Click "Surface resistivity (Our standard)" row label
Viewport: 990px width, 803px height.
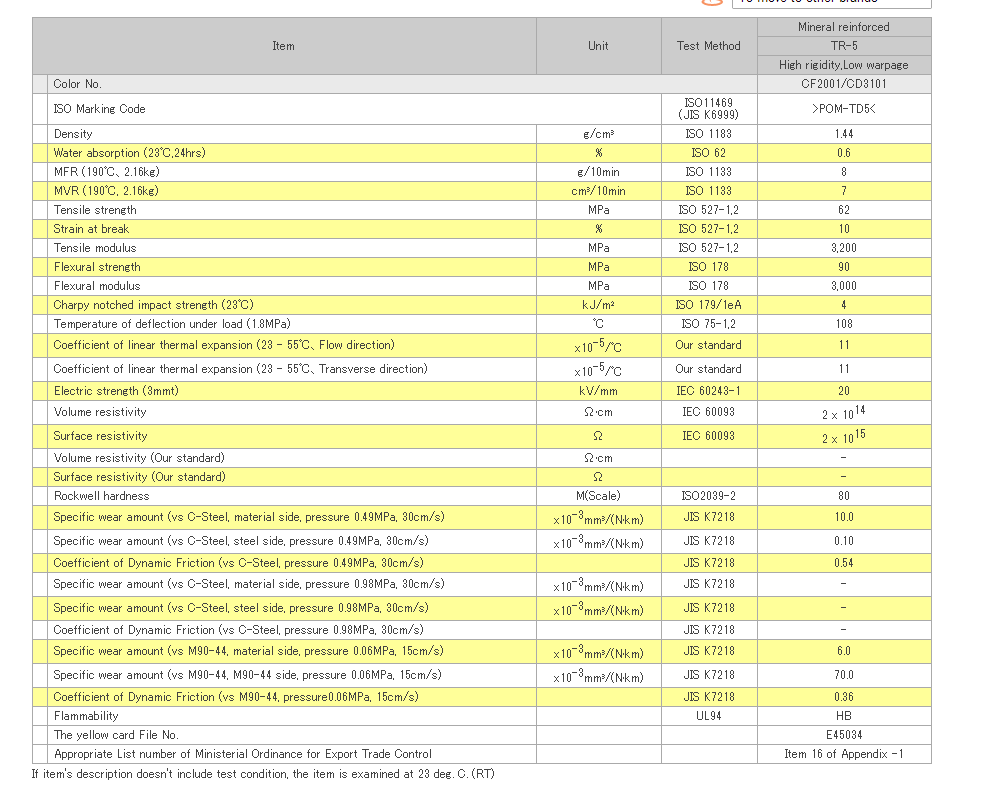(x=140, y=477)
